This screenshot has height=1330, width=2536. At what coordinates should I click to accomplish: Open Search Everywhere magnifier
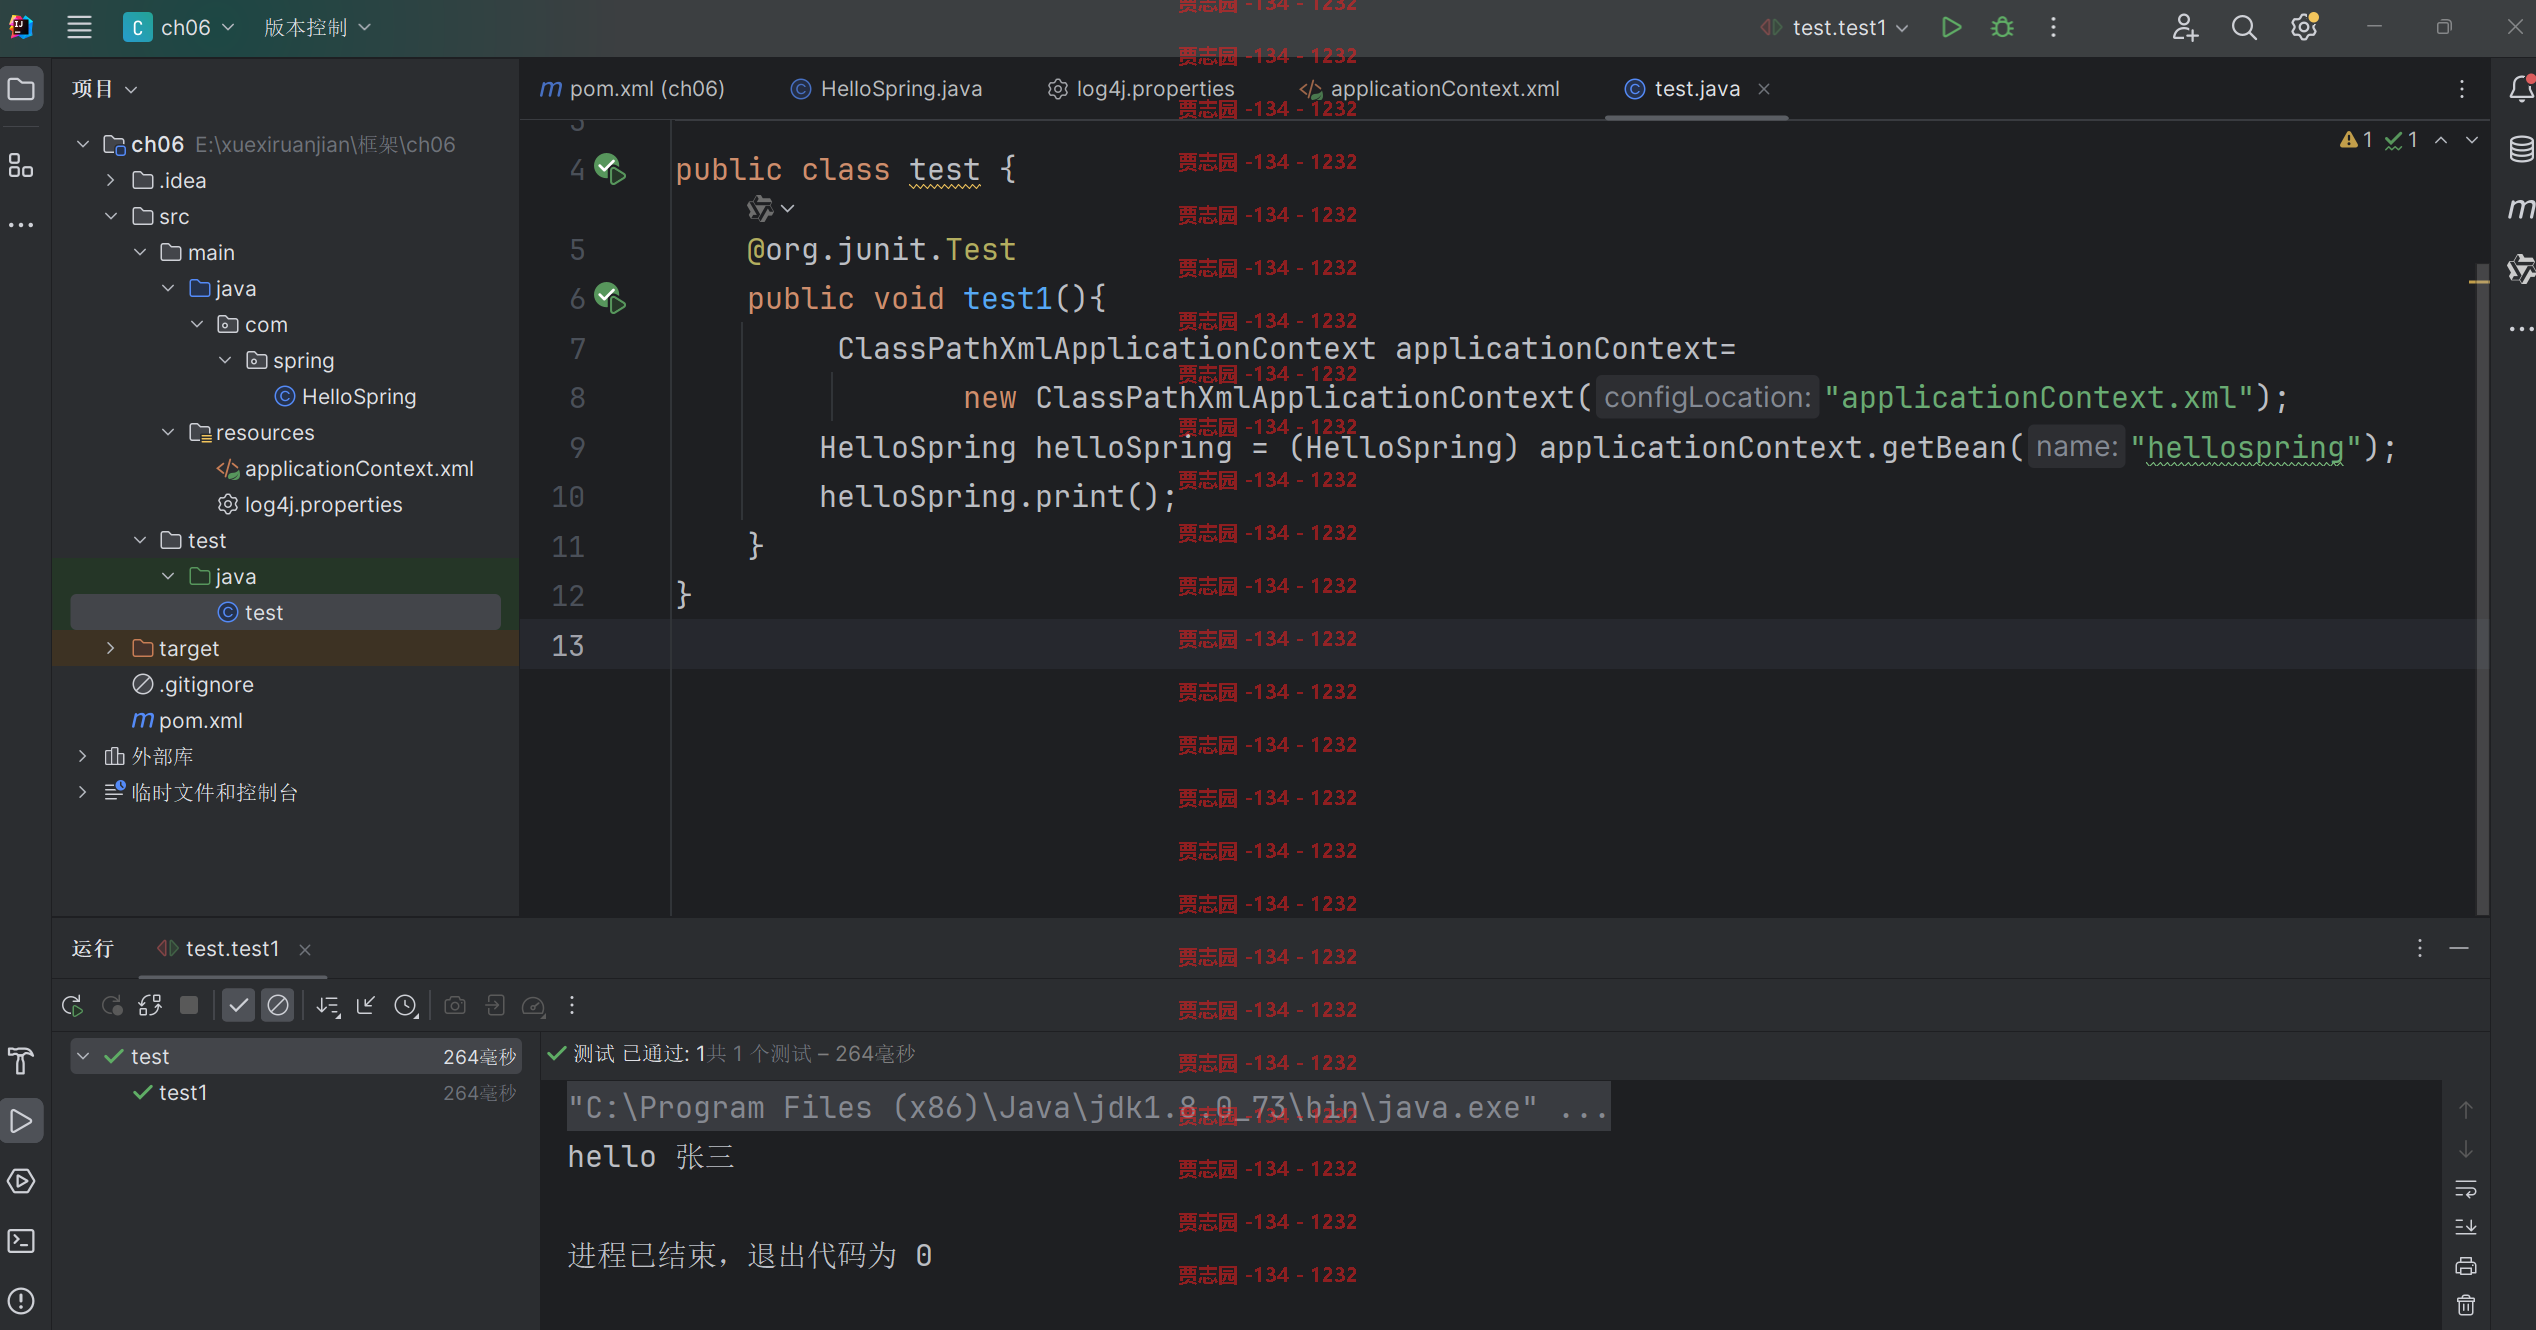click(x=2244, y=27)
